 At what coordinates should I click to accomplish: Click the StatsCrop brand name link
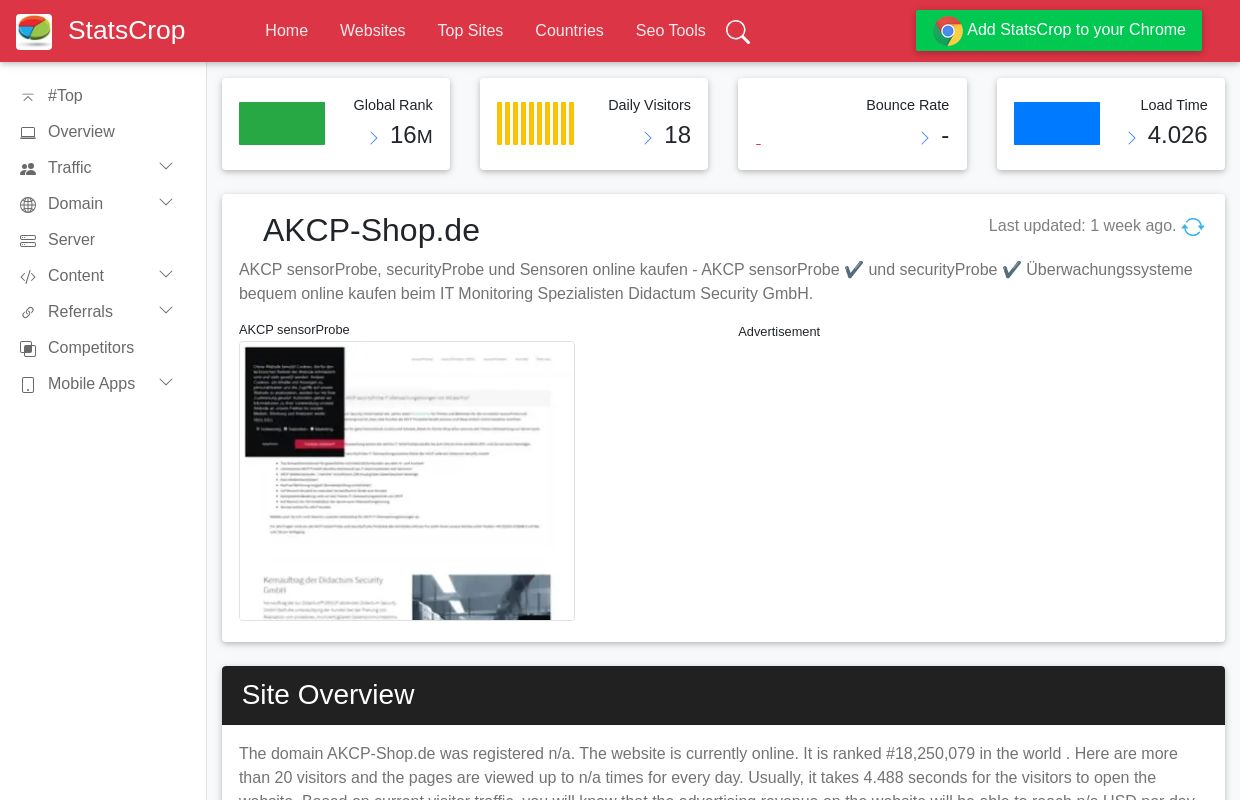click(x=127, y=30)
